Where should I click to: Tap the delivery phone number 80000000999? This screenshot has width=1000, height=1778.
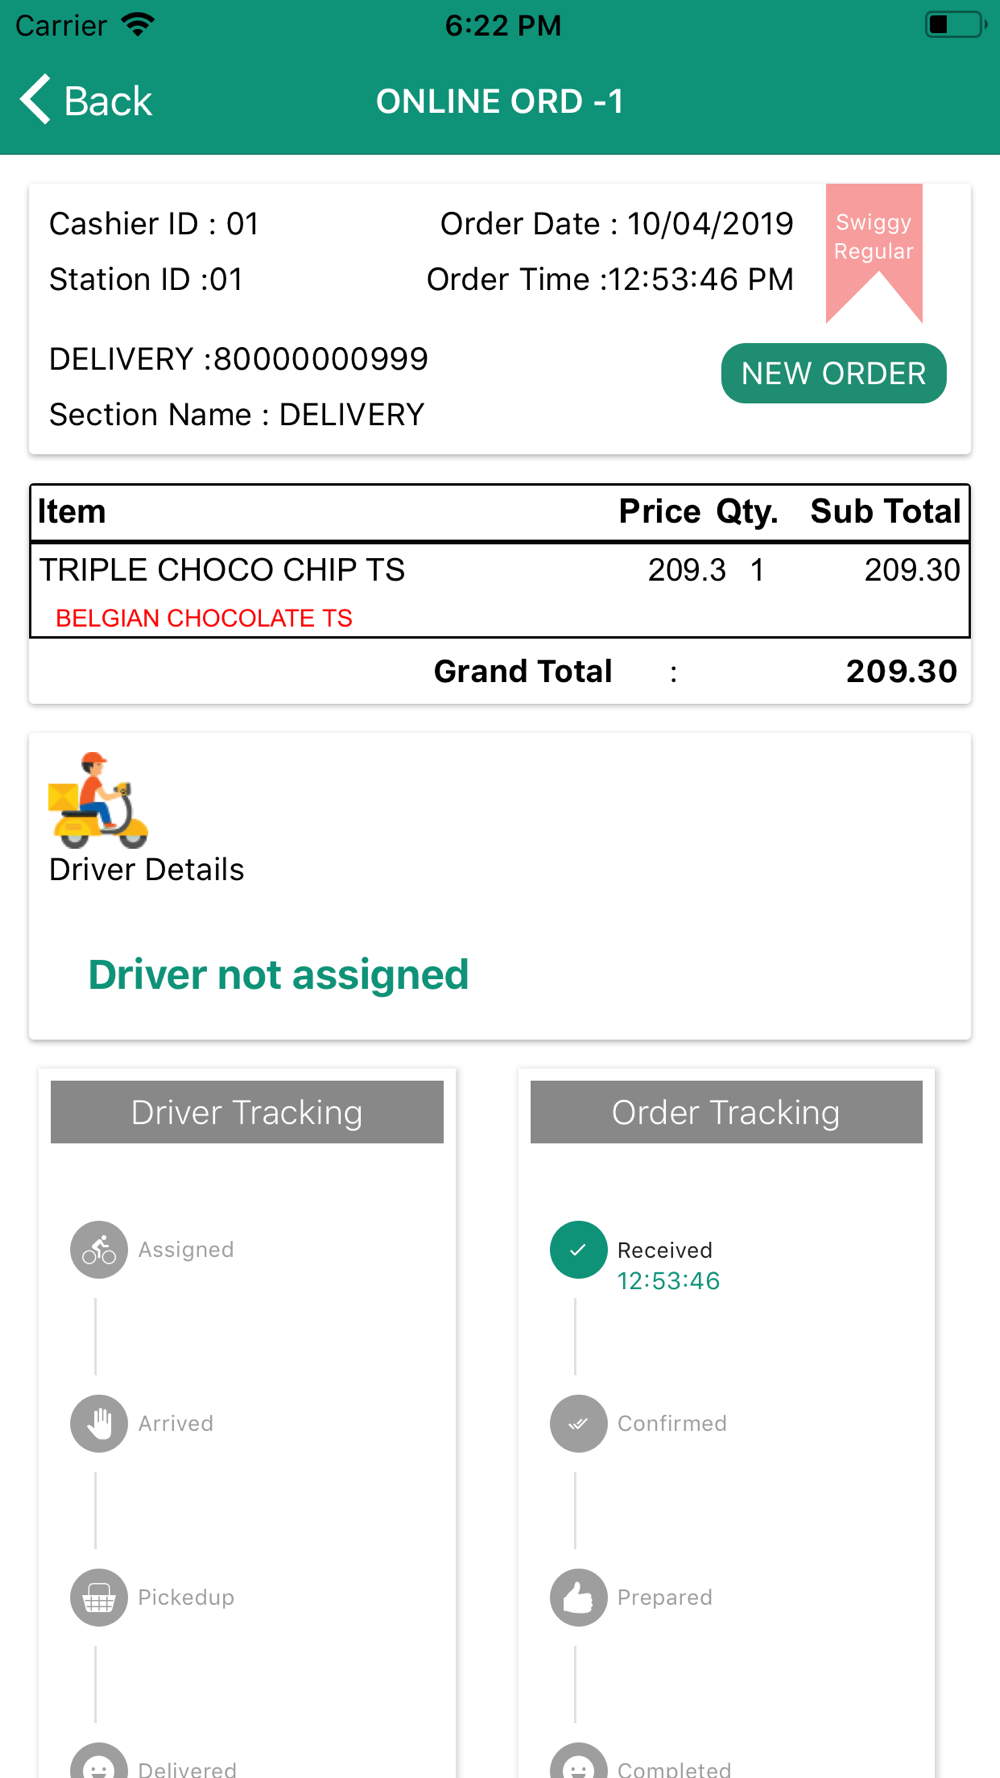pyautogui.click(x=321, y=359)
